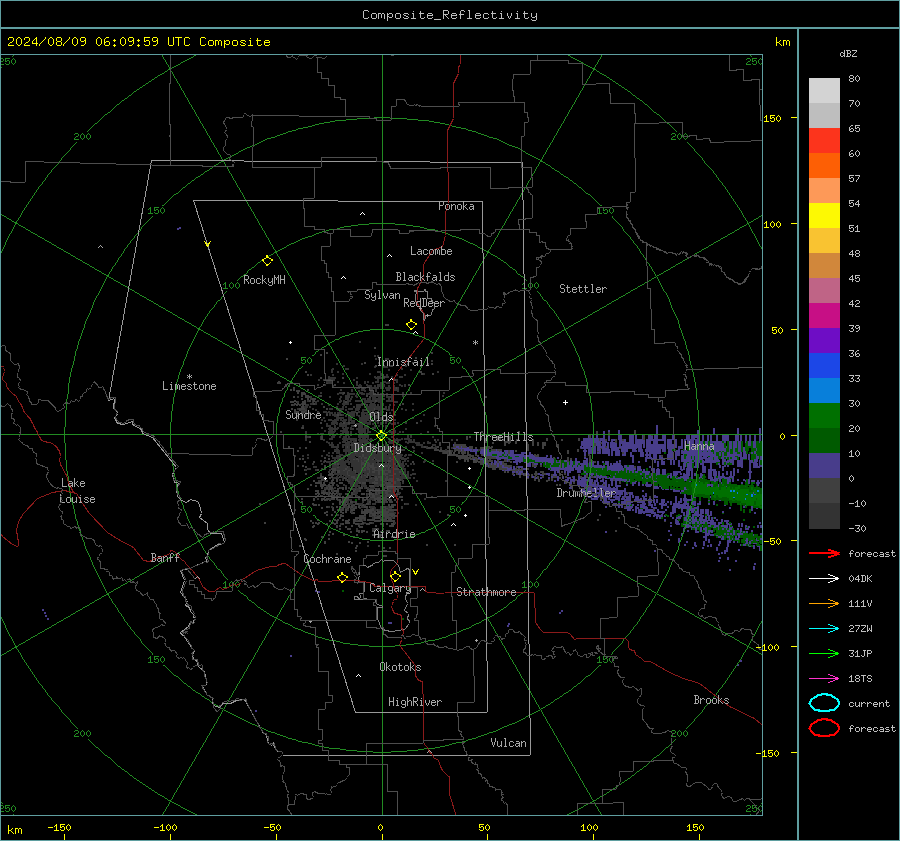The width and height of the screenshot is (900, 841).
Task: Click the bright yellow legend swatch
Action: (x=824, y=216)
